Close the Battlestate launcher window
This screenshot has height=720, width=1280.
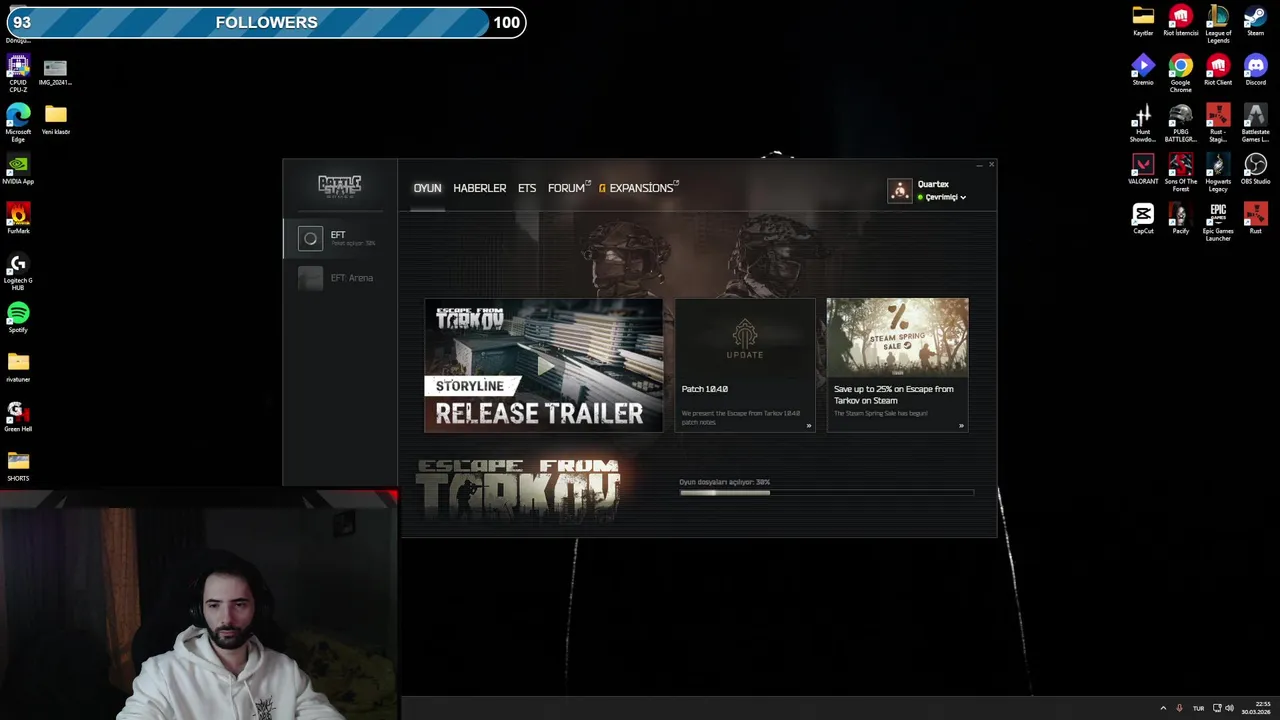991,165
